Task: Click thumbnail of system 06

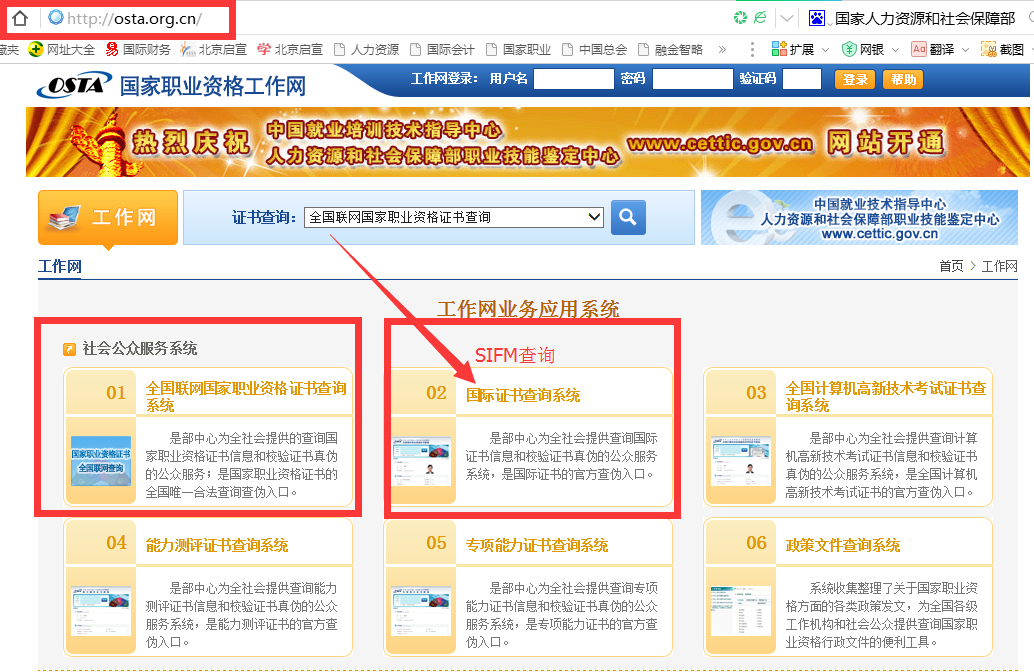Action: [741, 611]
